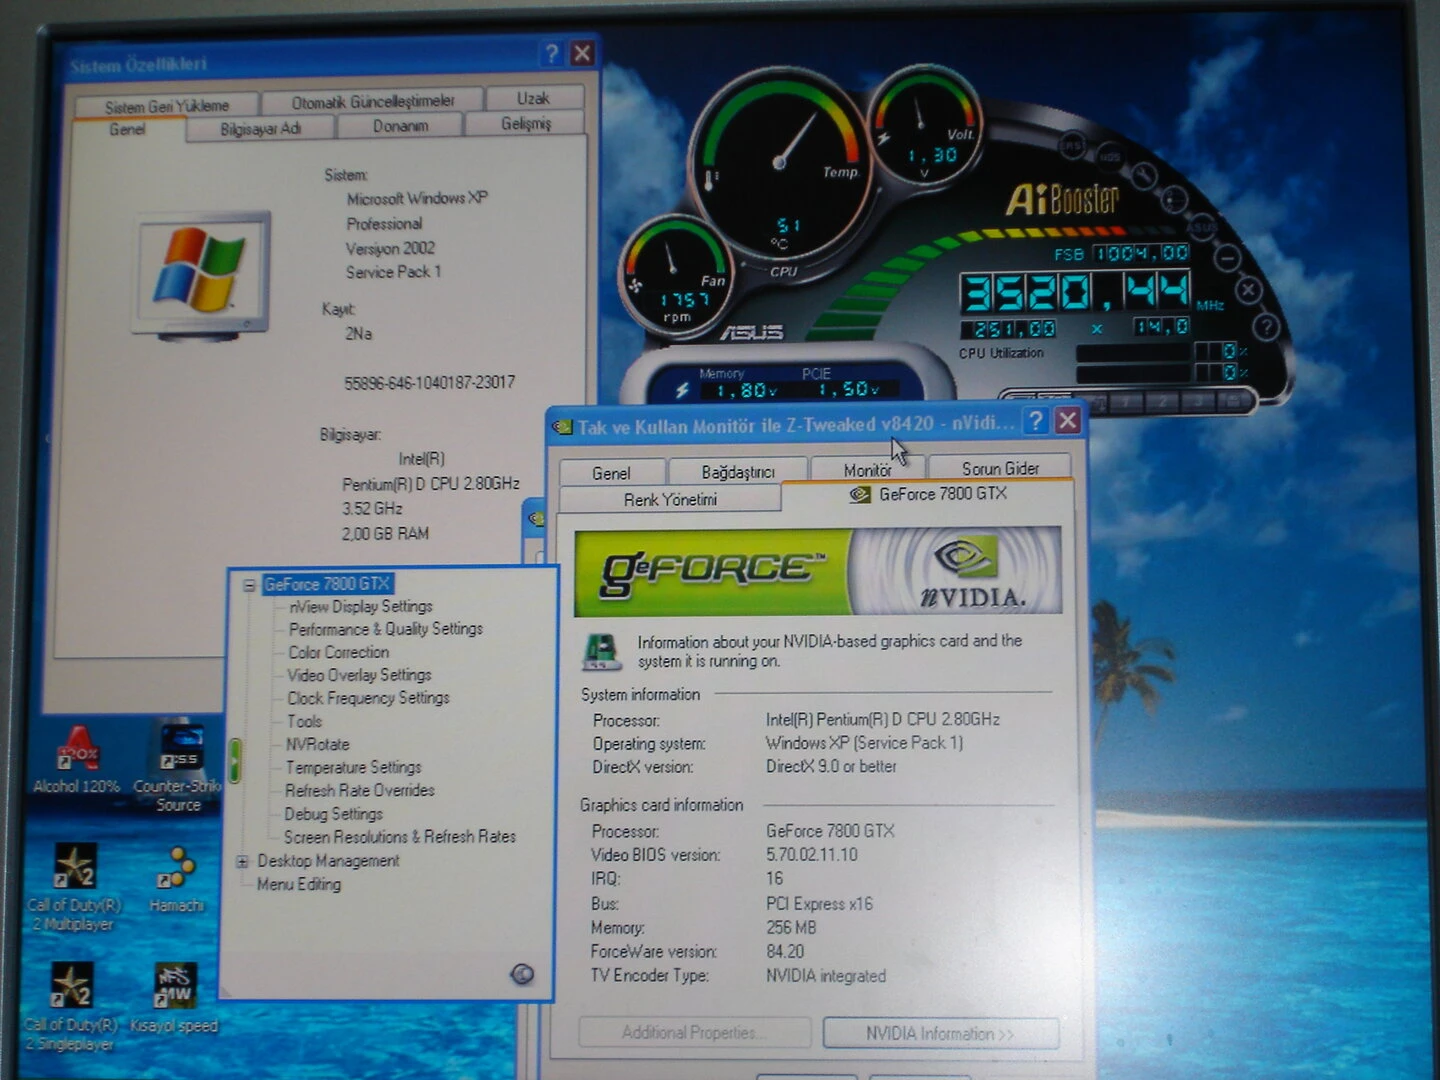Screen dimensions: 1440x1080
Task: Open Clock Frequency Settings
Action: tap(368, 698)
